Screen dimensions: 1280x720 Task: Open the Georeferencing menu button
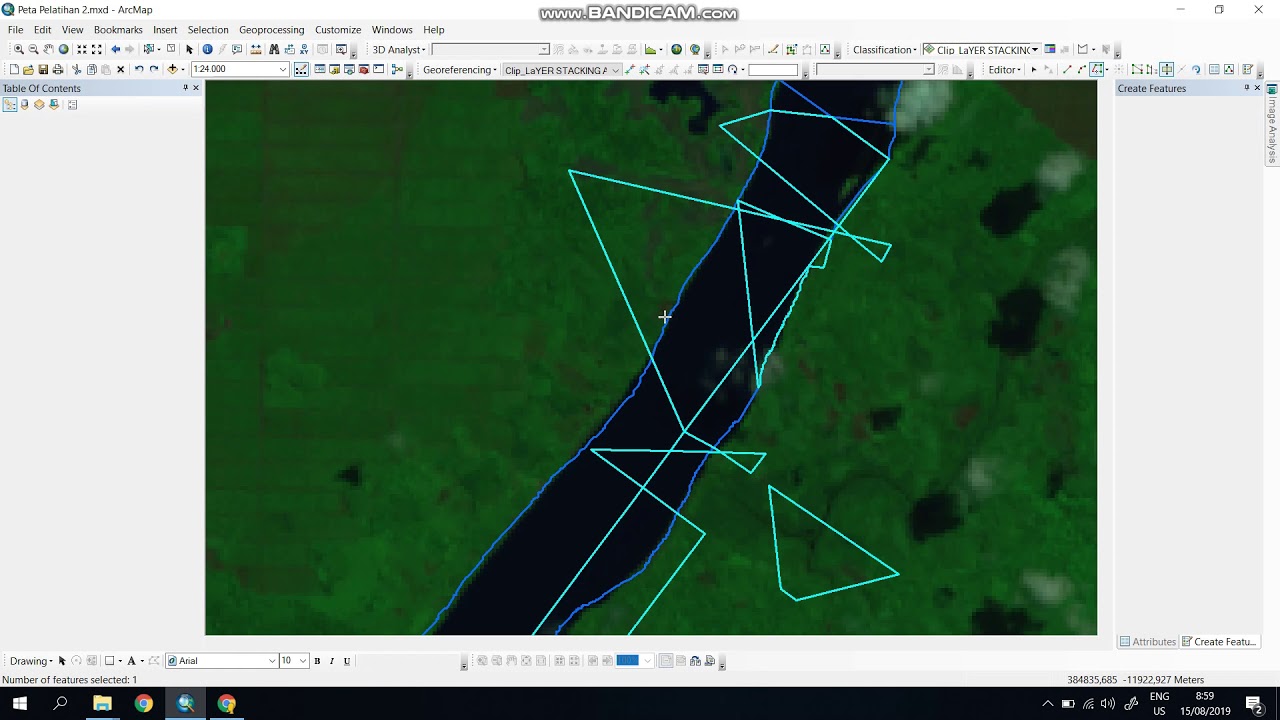point(459,70)
